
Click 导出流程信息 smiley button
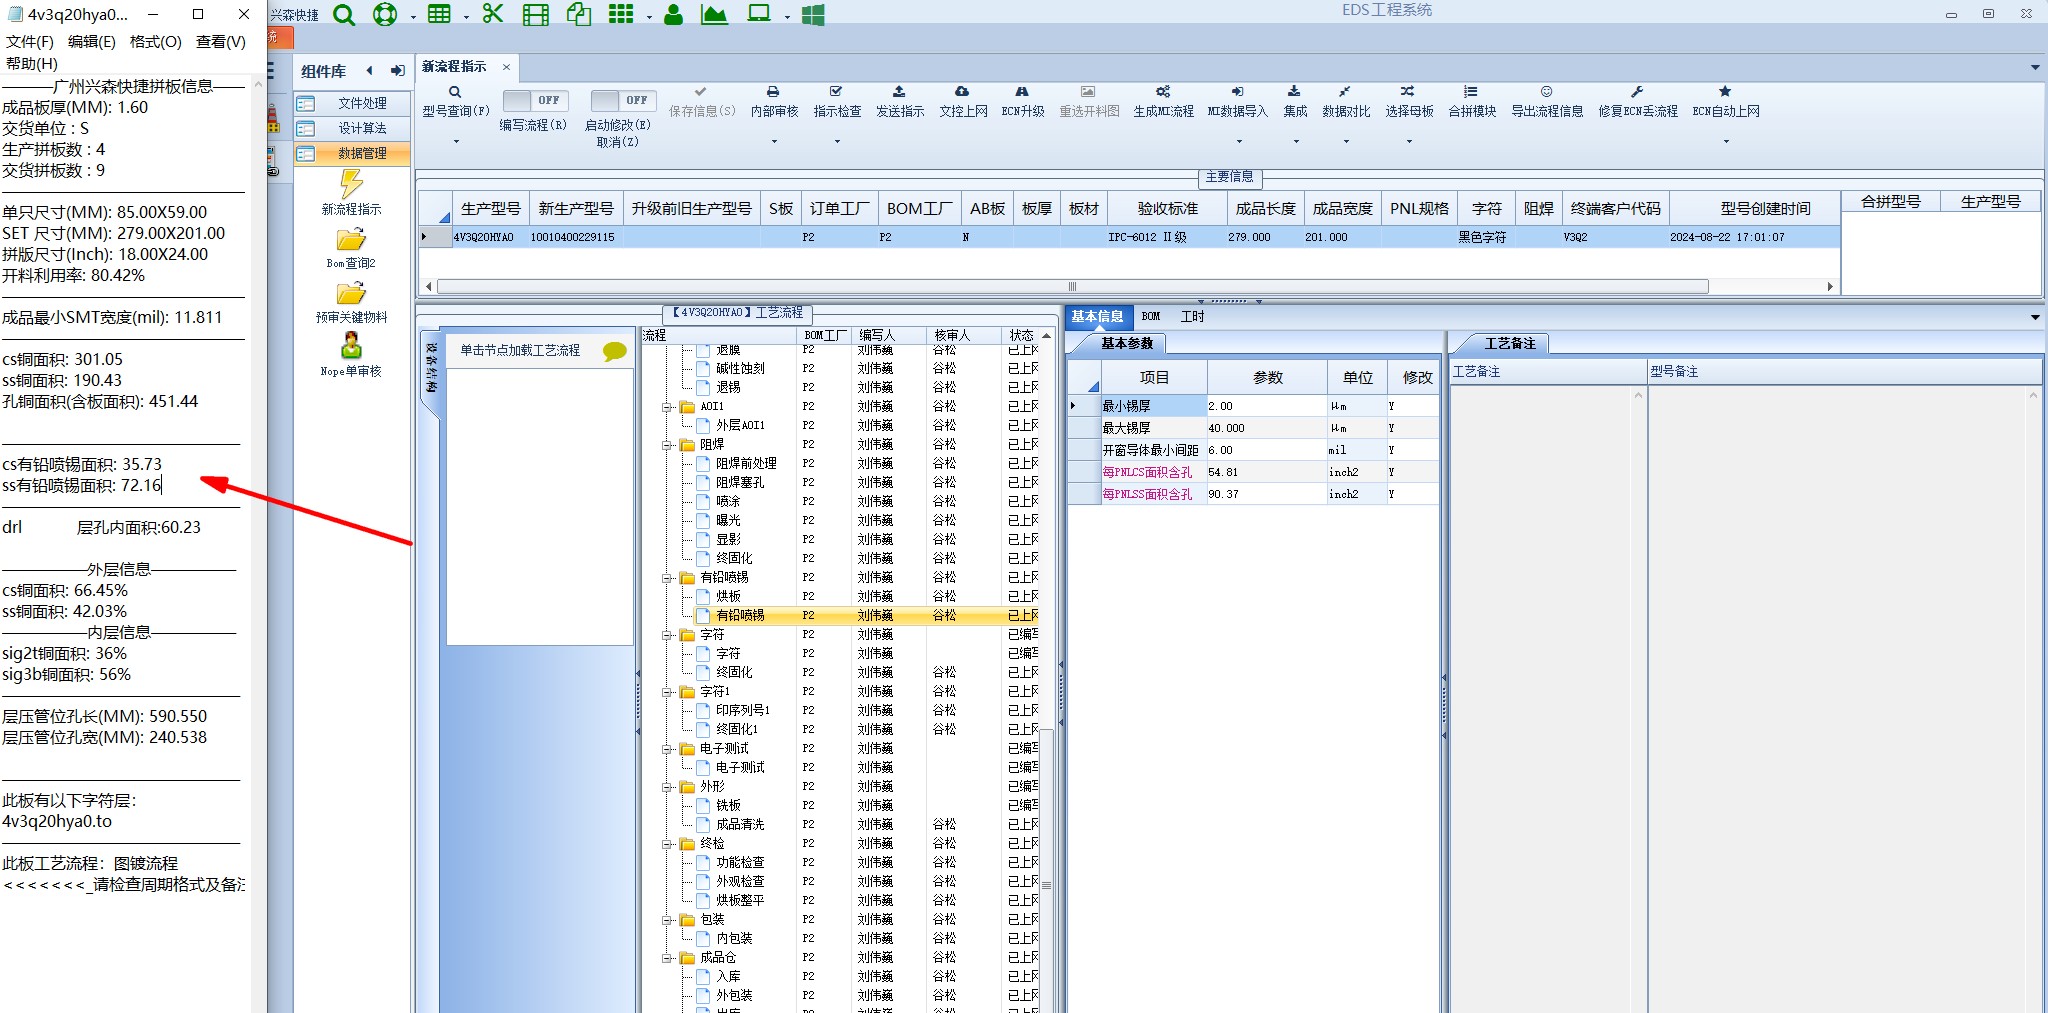pos(1547,101)
